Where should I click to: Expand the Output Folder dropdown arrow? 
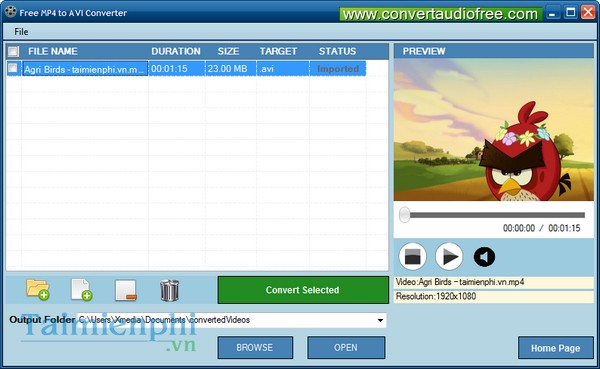[380, 320]
